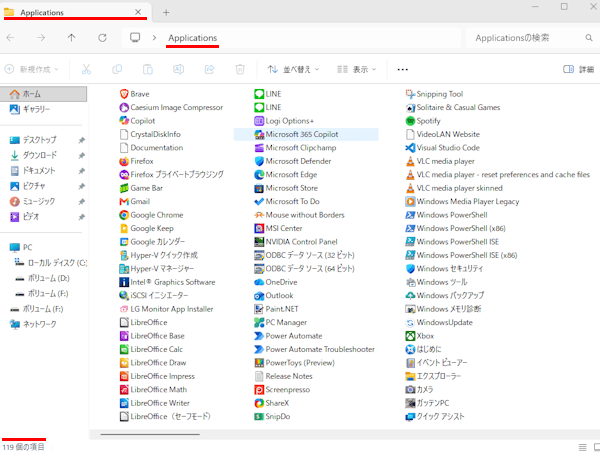Click the Microsoft Defender shield icon
The image size is (600, 455).
click(x=259, y=161)
